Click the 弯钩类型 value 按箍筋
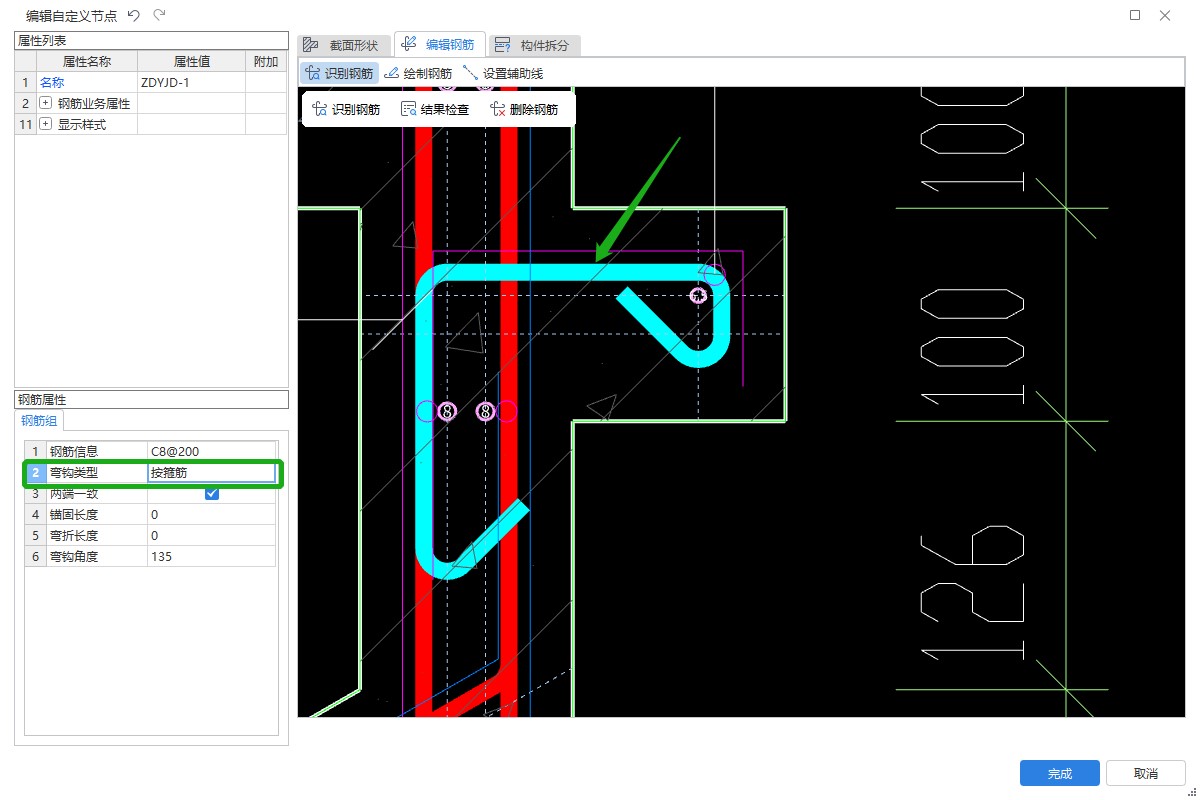 (211, 472)
